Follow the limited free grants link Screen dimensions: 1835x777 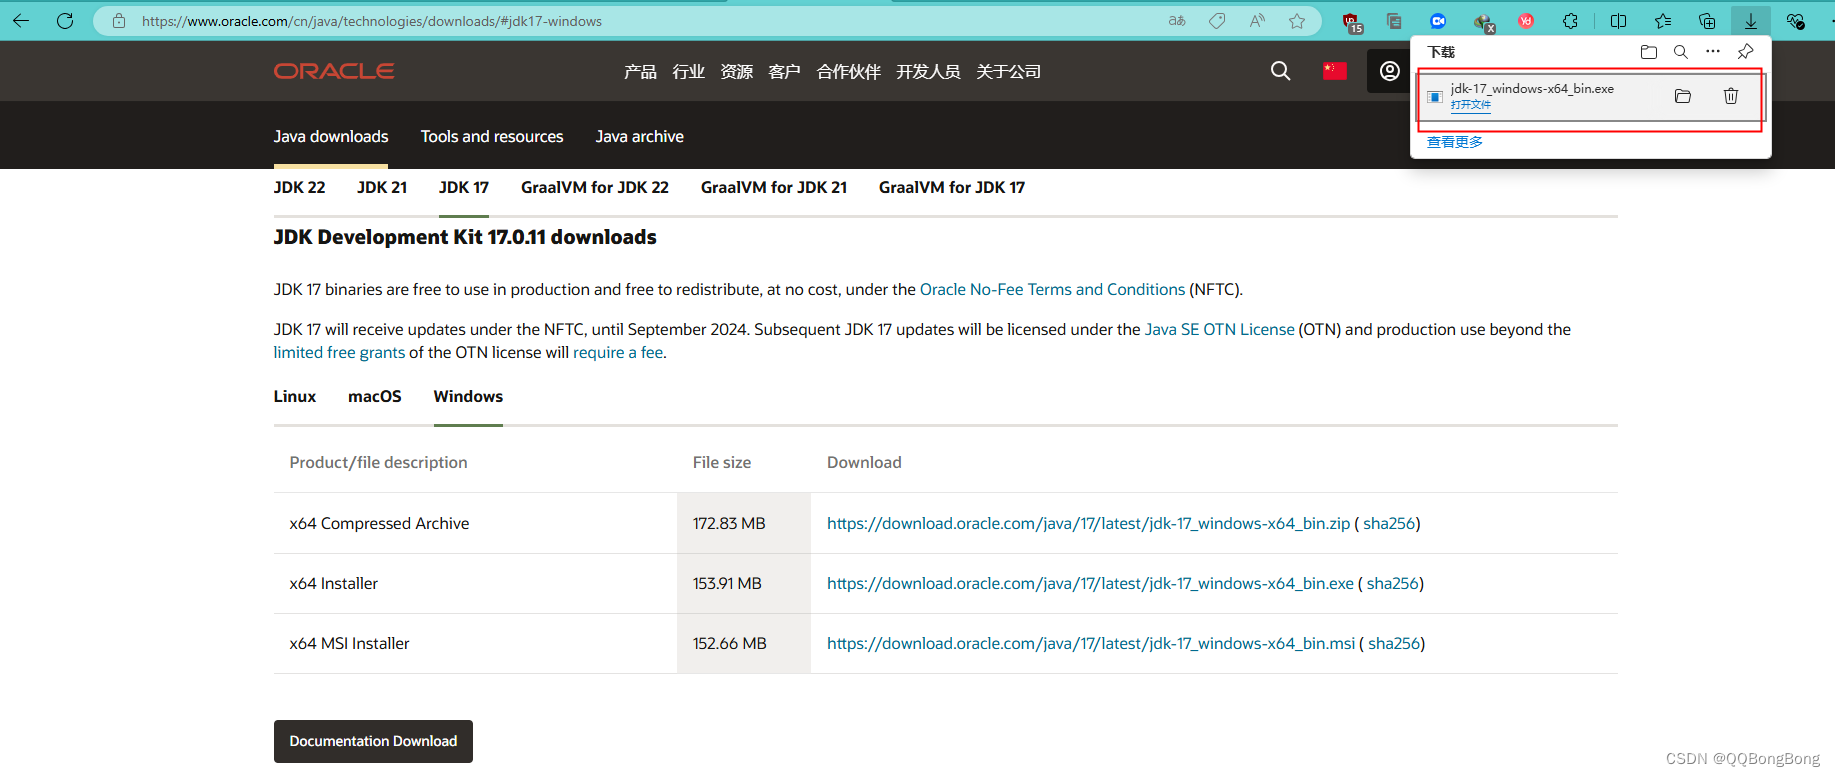(340, 353)
